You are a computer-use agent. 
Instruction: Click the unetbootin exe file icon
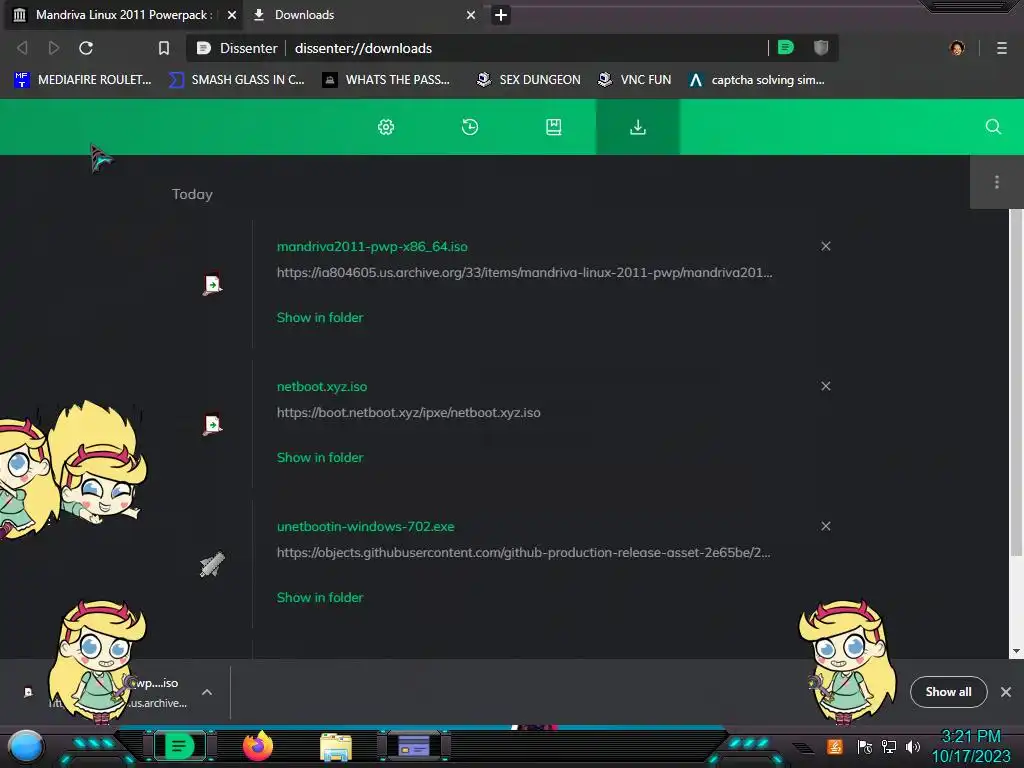[212, 564]
